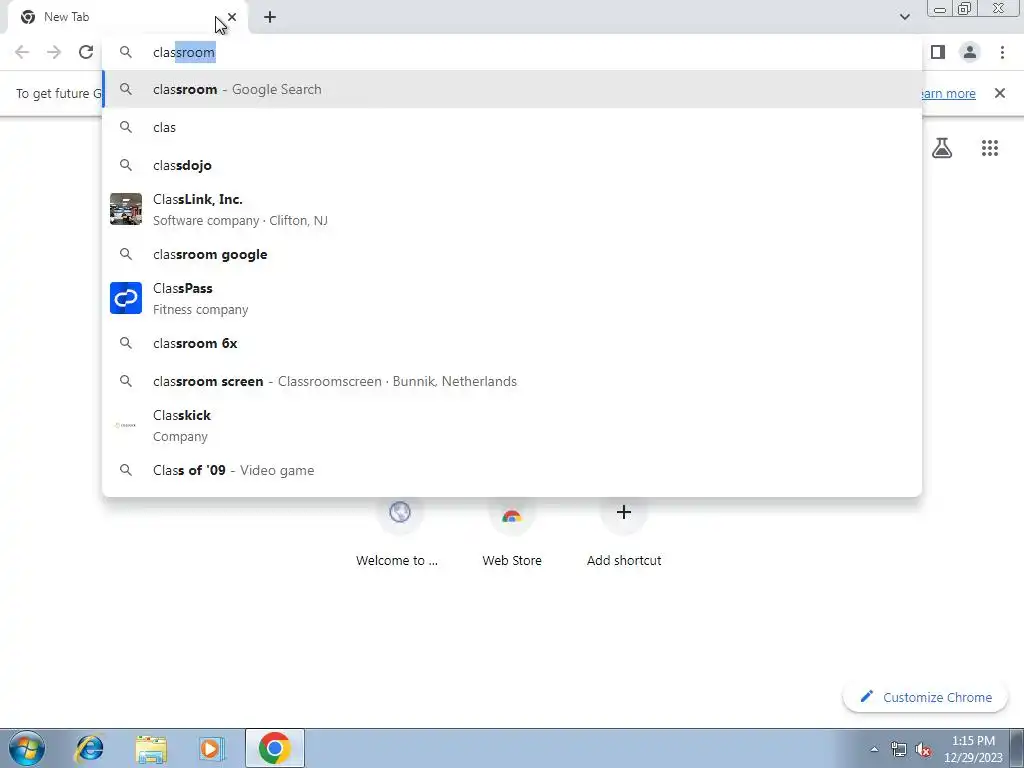Screen dimensions: 1024x768
Task: Select the ClassLink, Inc. suggestion
Action: (512, 210)
